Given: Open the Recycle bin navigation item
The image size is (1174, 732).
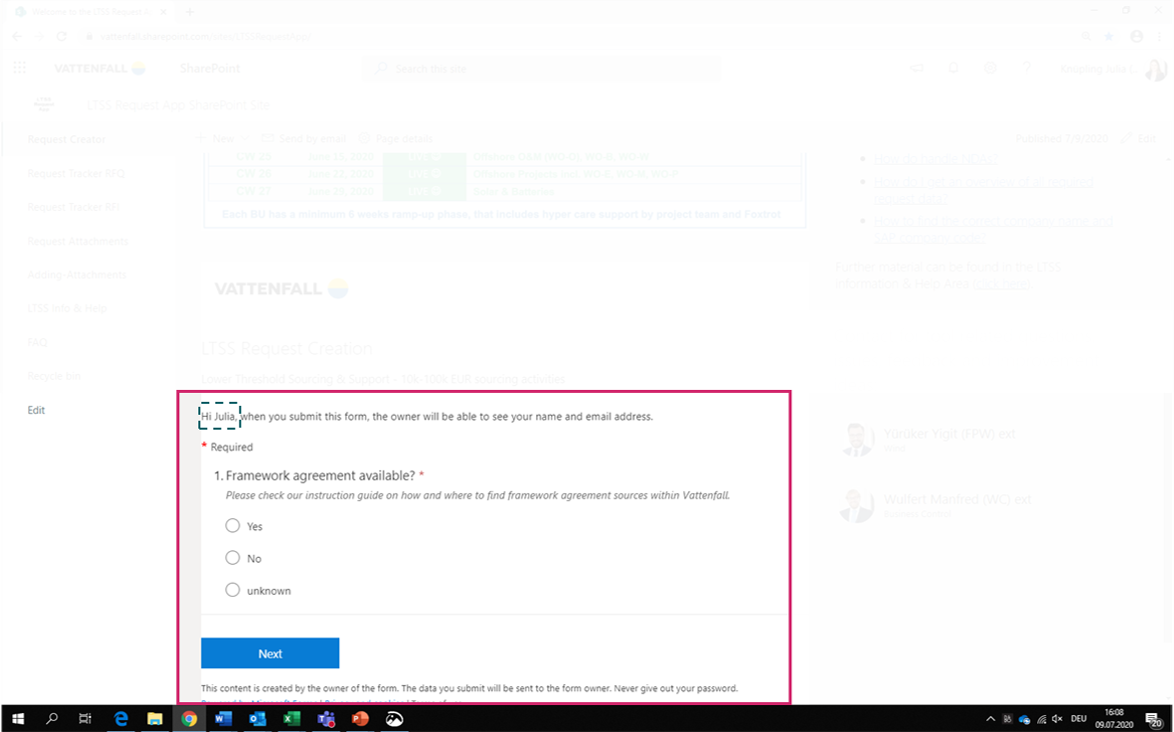Looking at the screenshot, I should point(54,376).
